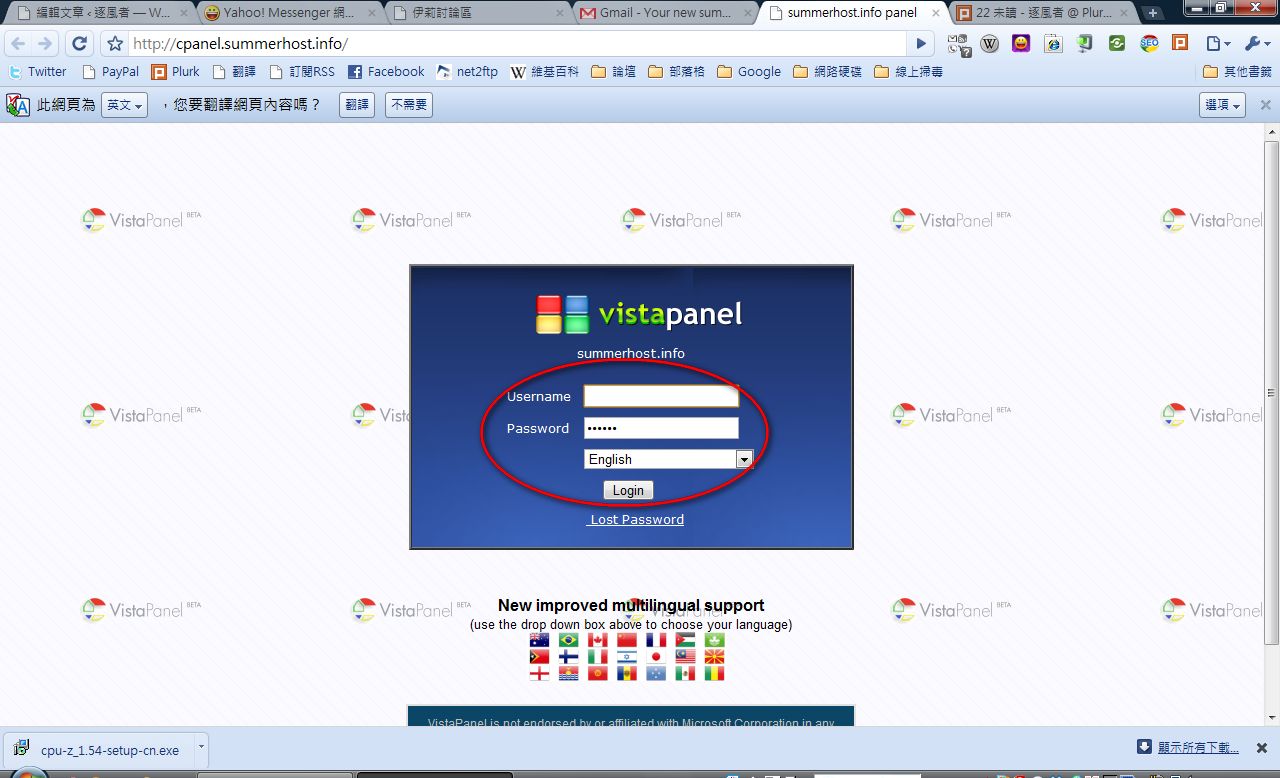1280x778 pixels.
Task: Bookmark this page with the star
Action: (x=115, y=44)
